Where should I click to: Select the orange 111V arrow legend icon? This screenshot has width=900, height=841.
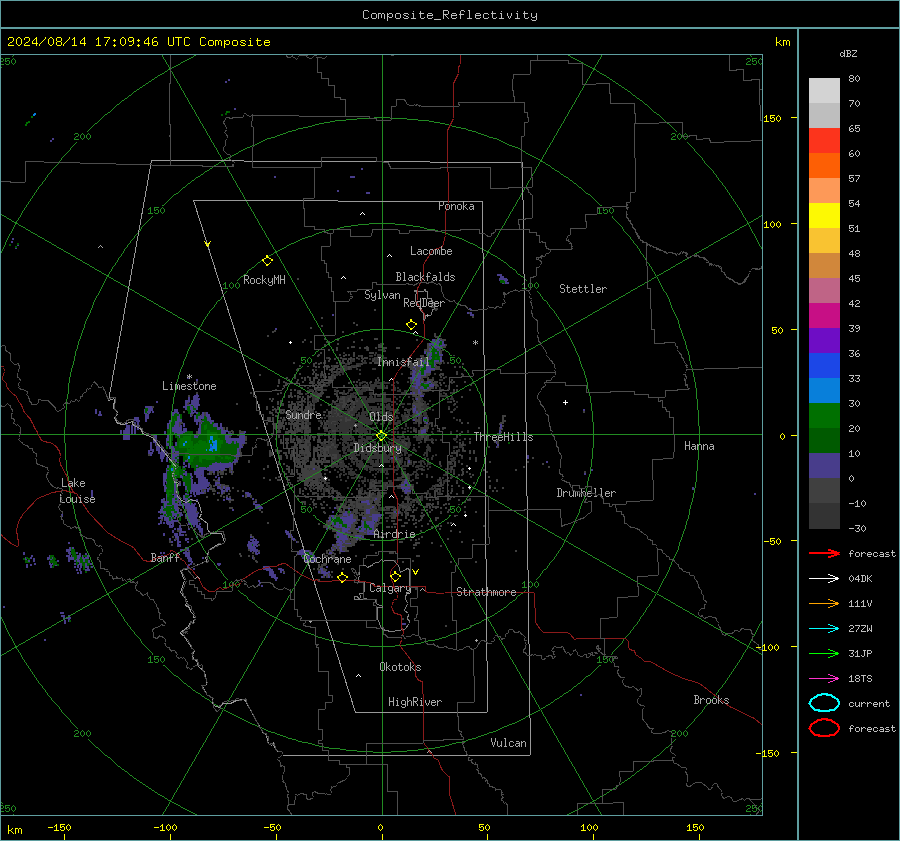point(824,603)
